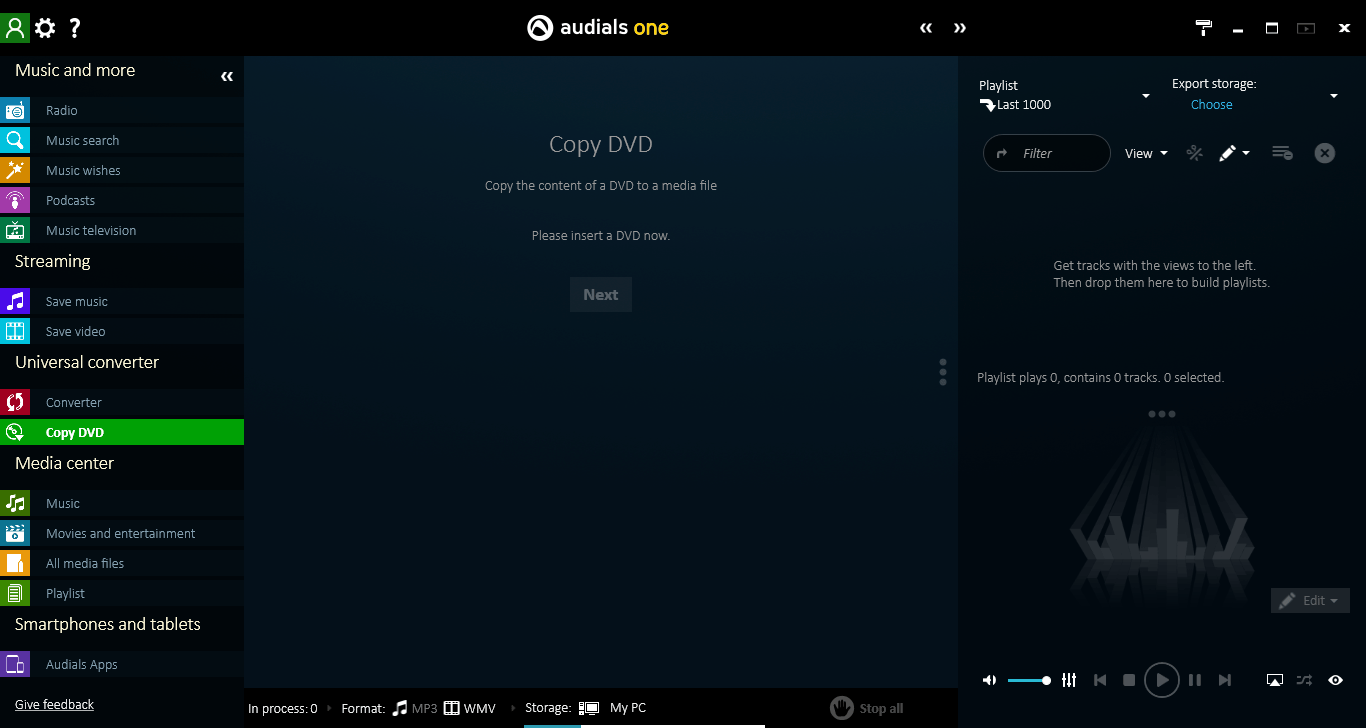Click the Stop all button
The width and height of the screenshot is (1366, 728).
pyautogui.click(x=867, y=708)
